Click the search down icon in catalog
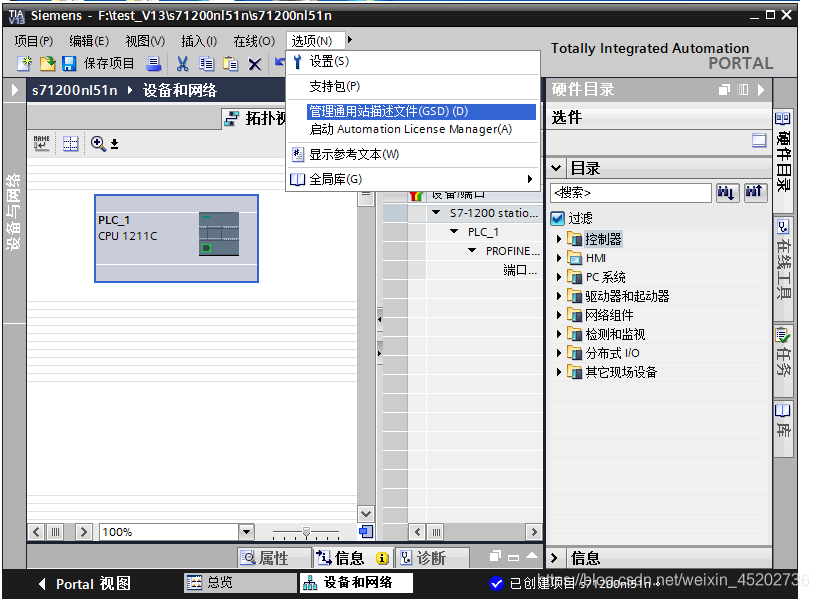Image resolution: width=819 pixels, height=599 pixels. (727, 193)
